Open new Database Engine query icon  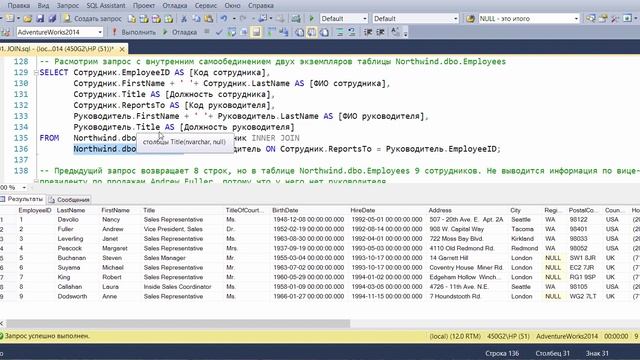[x=131, y=18]
